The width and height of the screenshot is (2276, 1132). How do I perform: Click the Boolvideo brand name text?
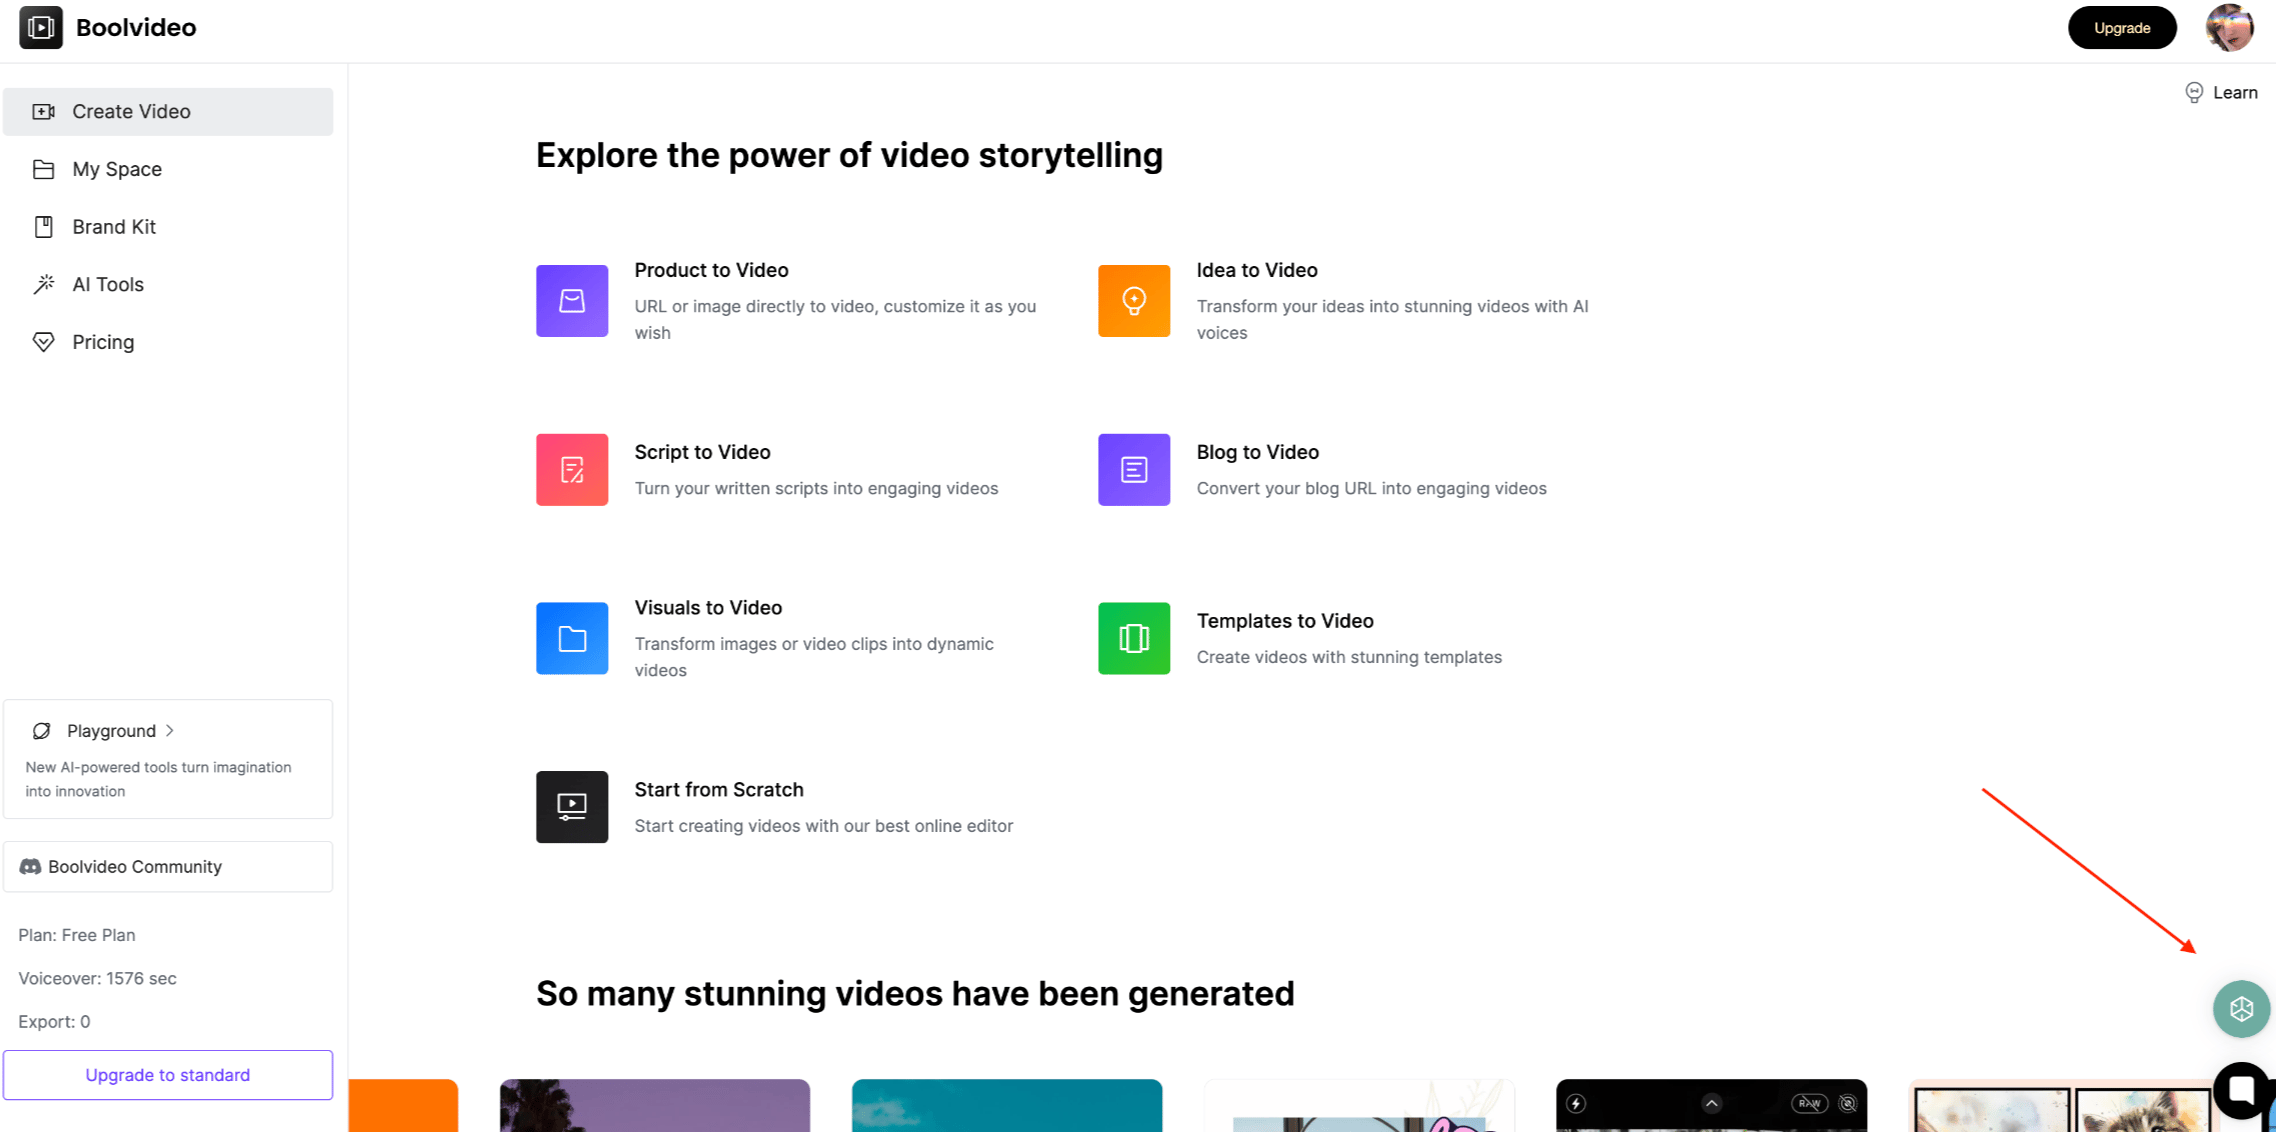(x=136, y=27)
